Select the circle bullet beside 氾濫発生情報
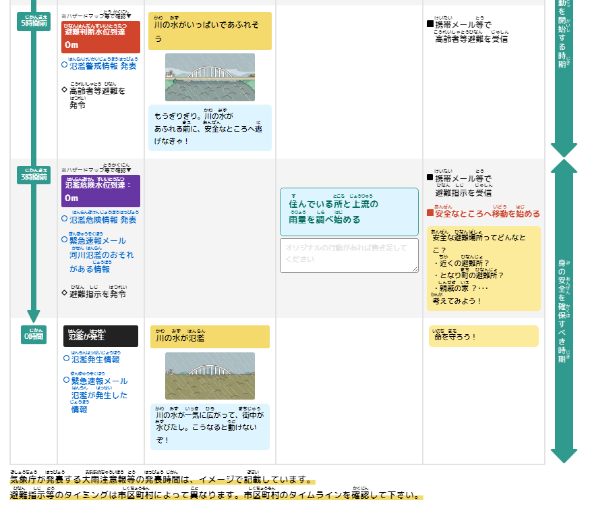Image resolution: width=590 pixels, height=513 pixels. (x=66, y=358)
